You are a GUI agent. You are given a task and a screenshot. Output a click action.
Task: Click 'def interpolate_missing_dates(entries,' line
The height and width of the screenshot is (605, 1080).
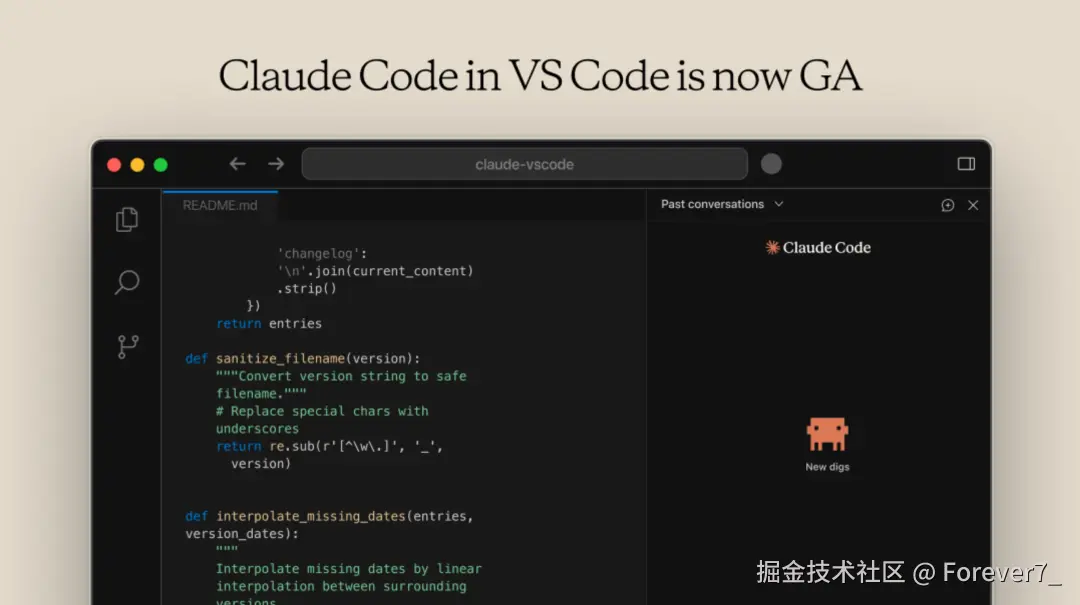tap(329, 516)
